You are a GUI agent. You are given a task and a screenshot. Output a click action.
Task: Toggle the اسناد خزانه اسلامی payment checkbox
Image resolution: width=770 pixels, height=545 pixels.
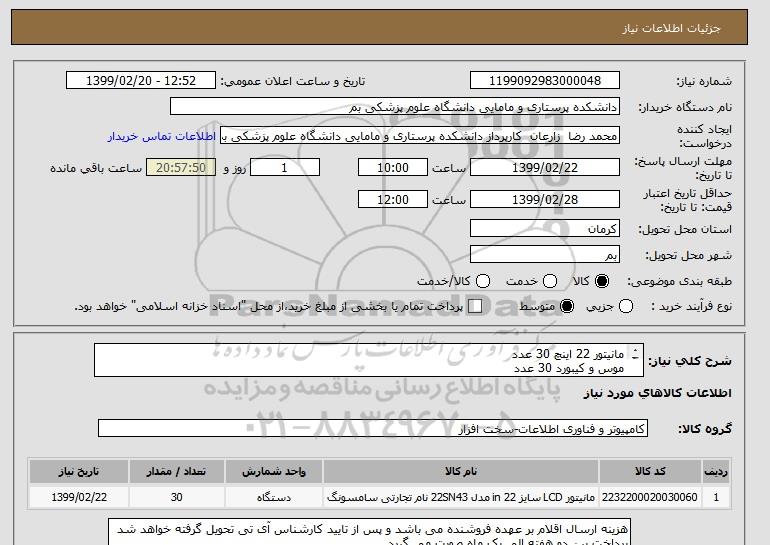[x=475, y=306]
